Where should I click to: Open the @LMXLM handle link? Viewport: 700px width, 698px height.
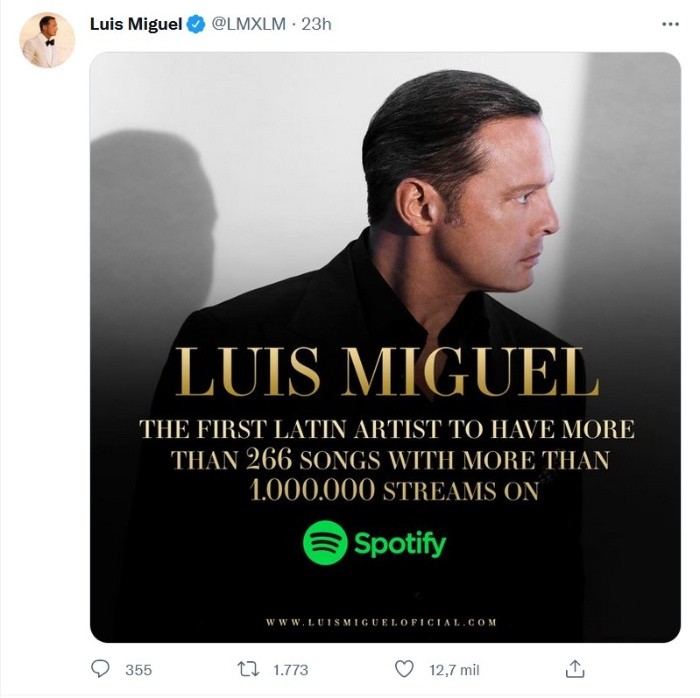click(x=244, y=24)
